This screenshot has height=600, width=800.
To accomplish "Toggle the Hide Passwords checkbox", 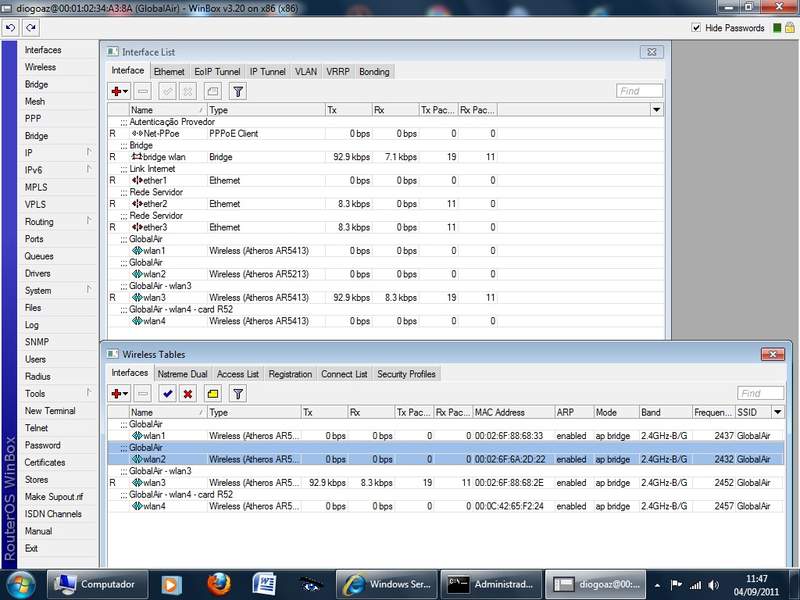I will (696, 28).
